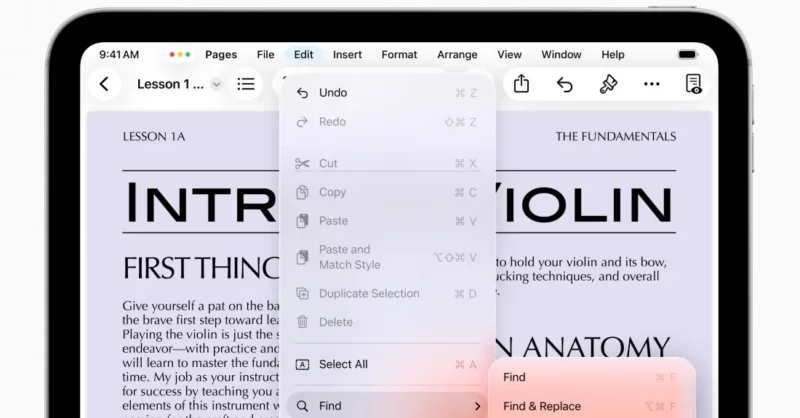Viewport: 800px width, 418px height.
Task: Open the More ellipsis toolbar icon
Action: [x=652, y=84]
